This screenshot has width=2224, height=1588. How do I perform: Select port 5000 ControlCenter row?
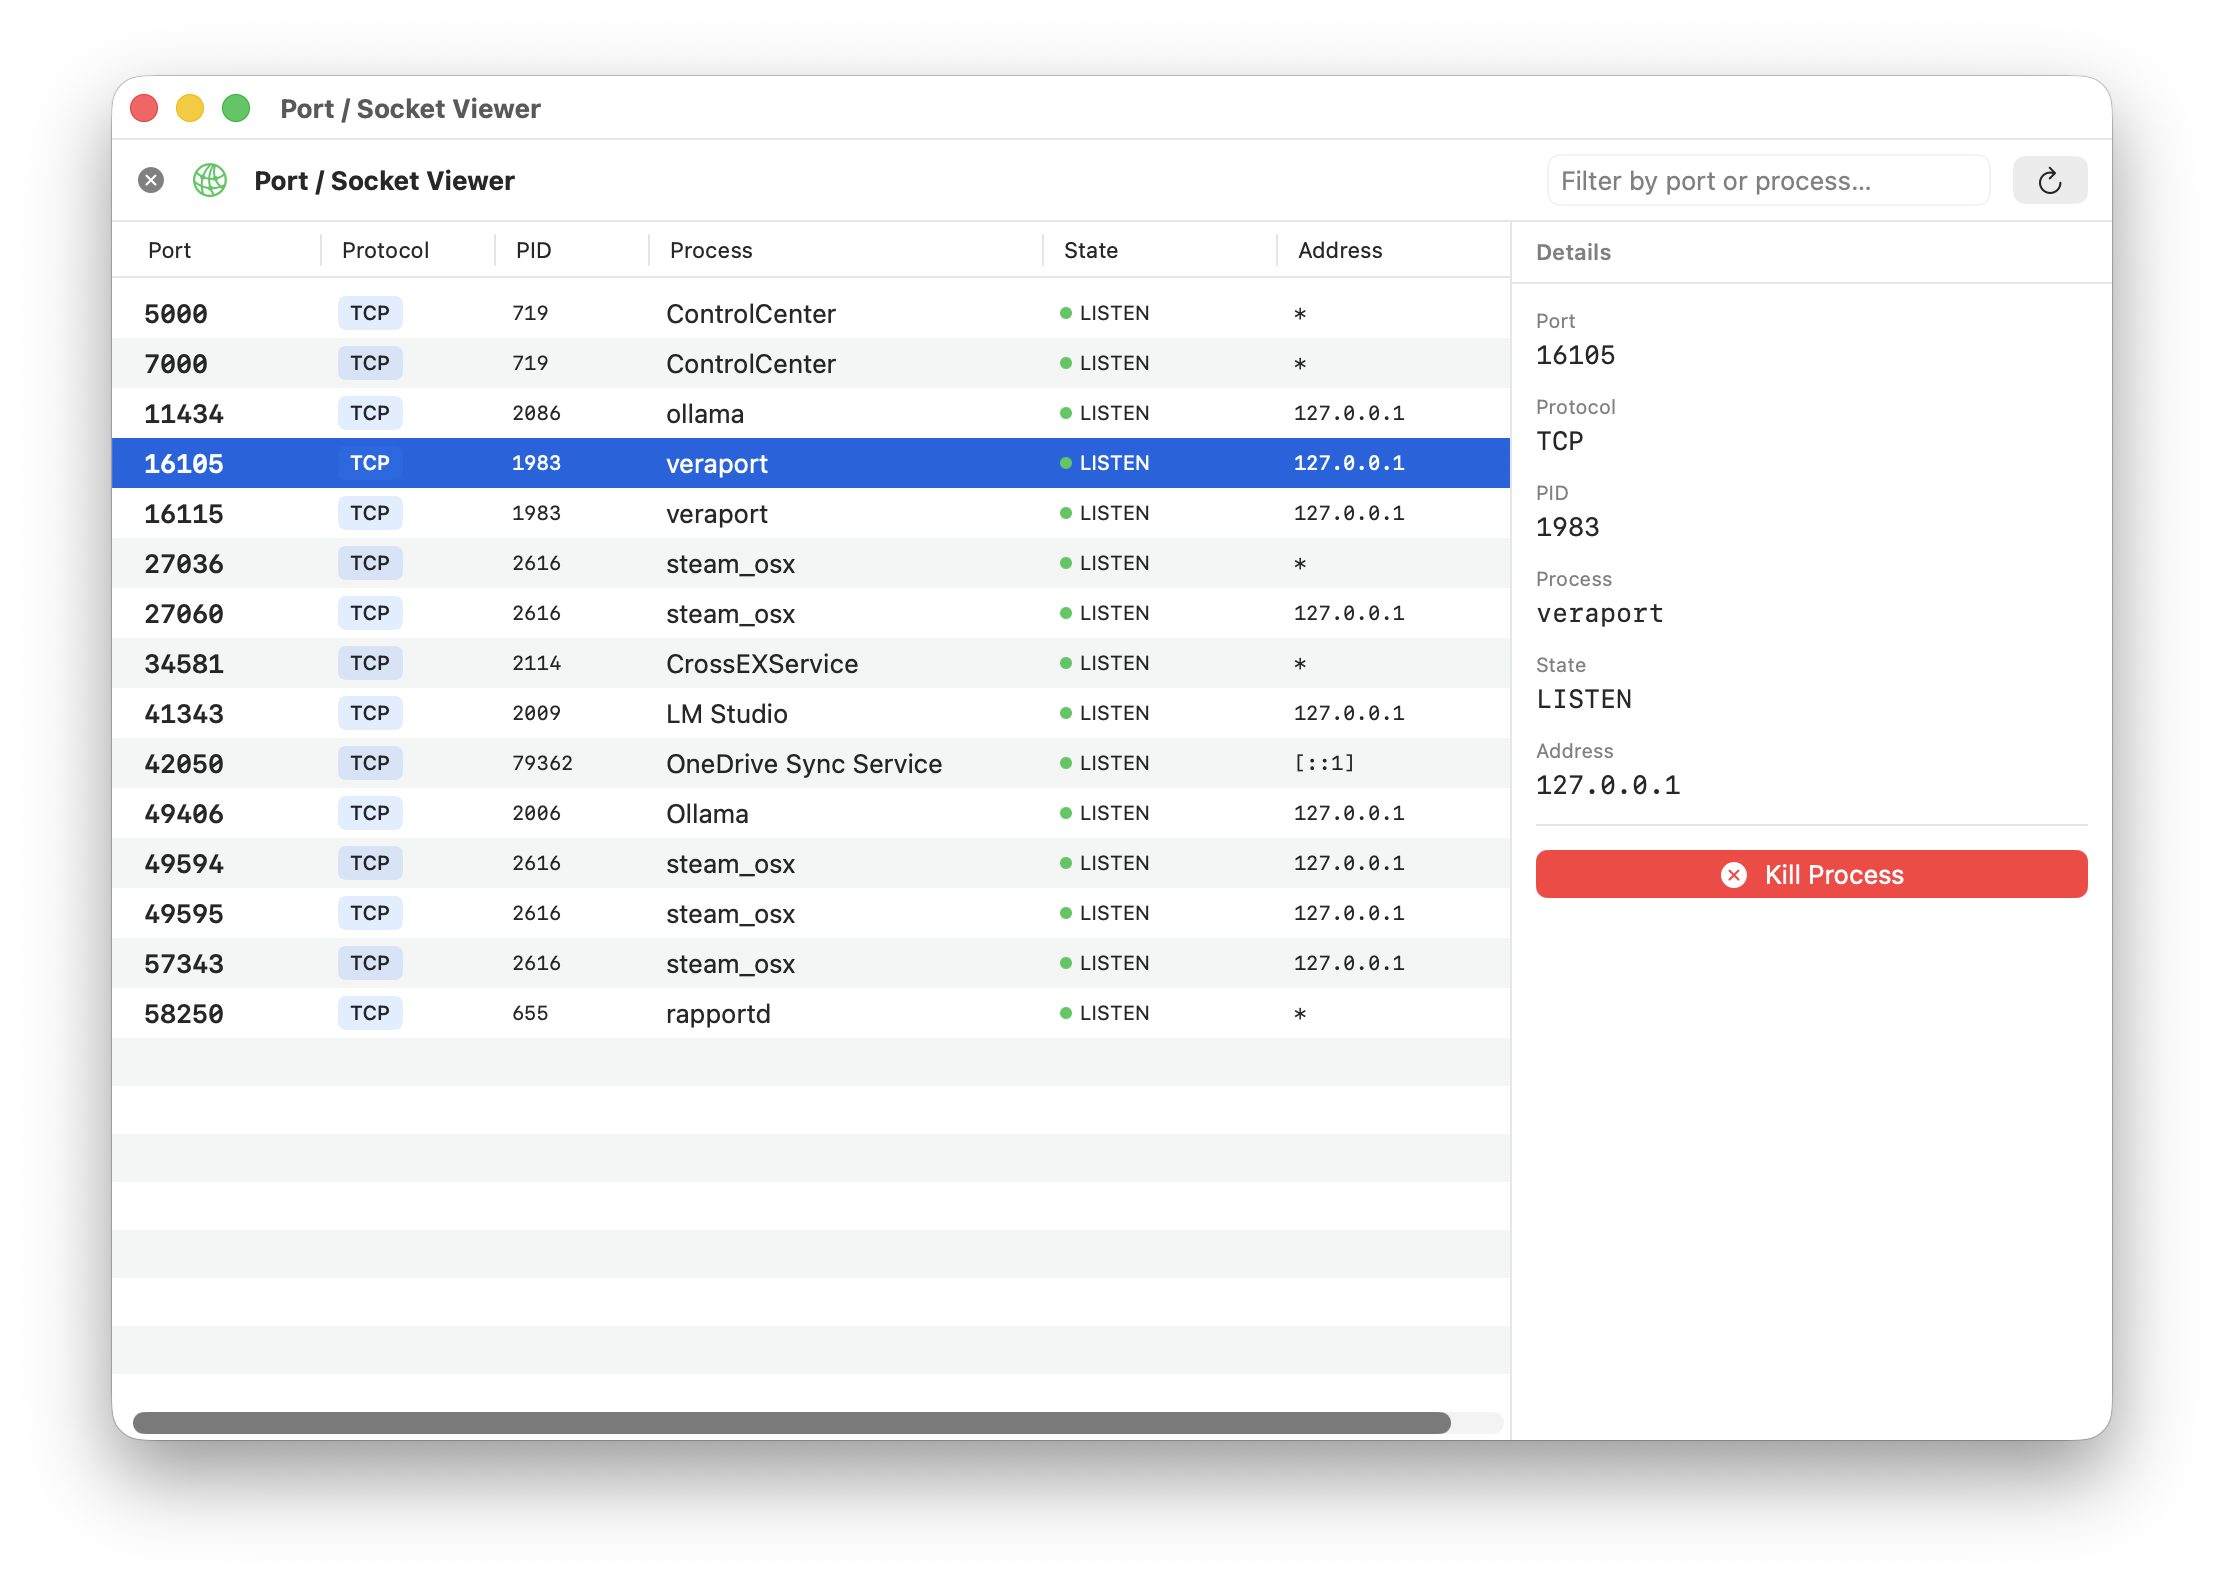tap(811, 313)
